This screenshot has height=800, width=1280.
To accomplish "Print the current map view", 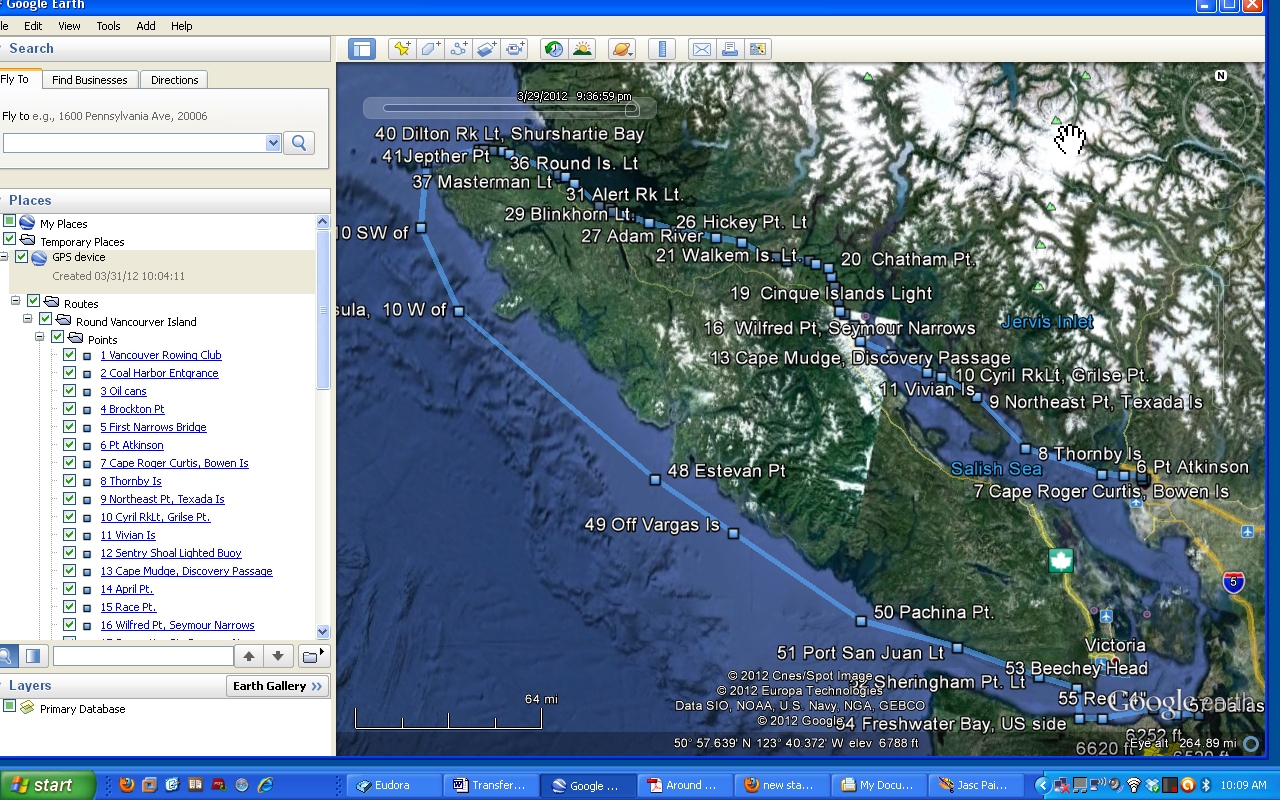I will click(x=730, y=49).
